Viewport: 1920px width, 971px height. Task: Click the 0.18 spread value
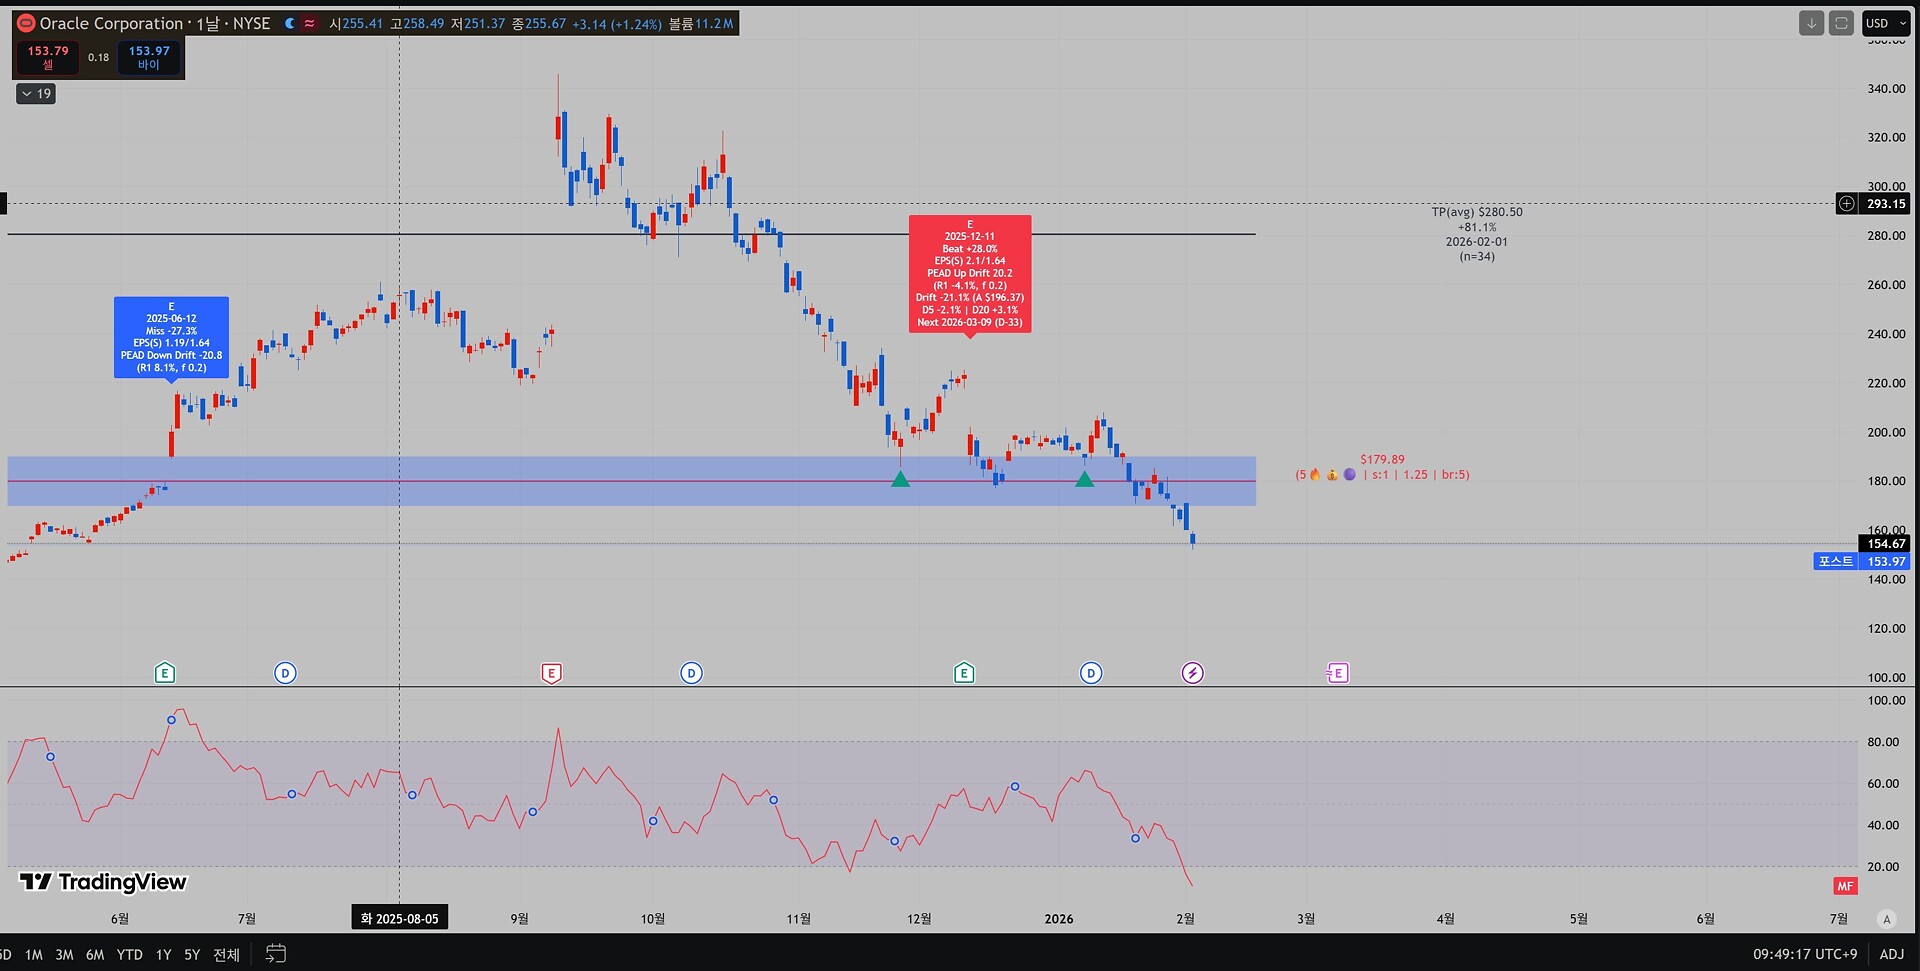pos(98,57)
